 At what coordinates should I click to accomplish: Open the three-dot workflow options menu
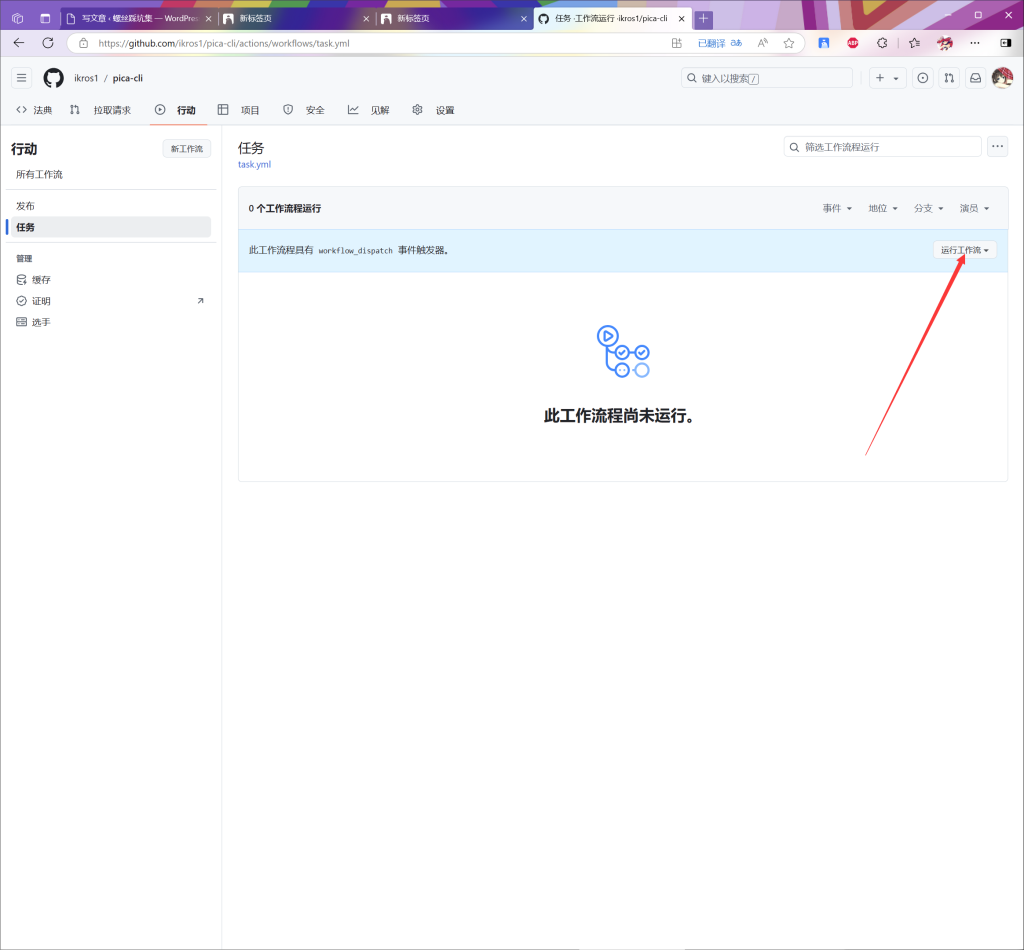click(997, 147)
